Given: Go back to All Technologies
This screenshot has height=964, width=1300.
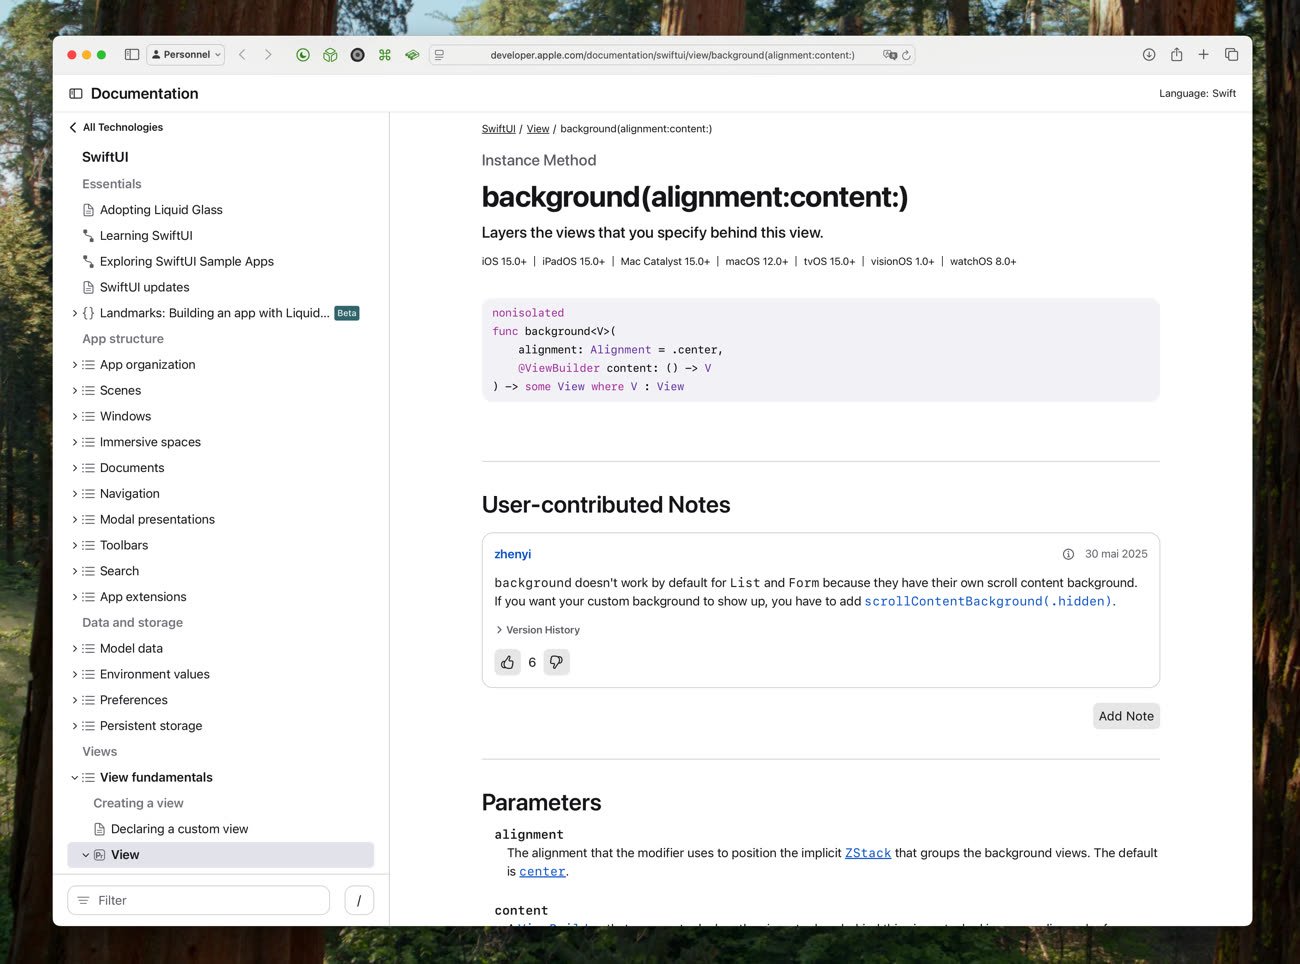Looking at the screenshot, I should click(116, 128).
